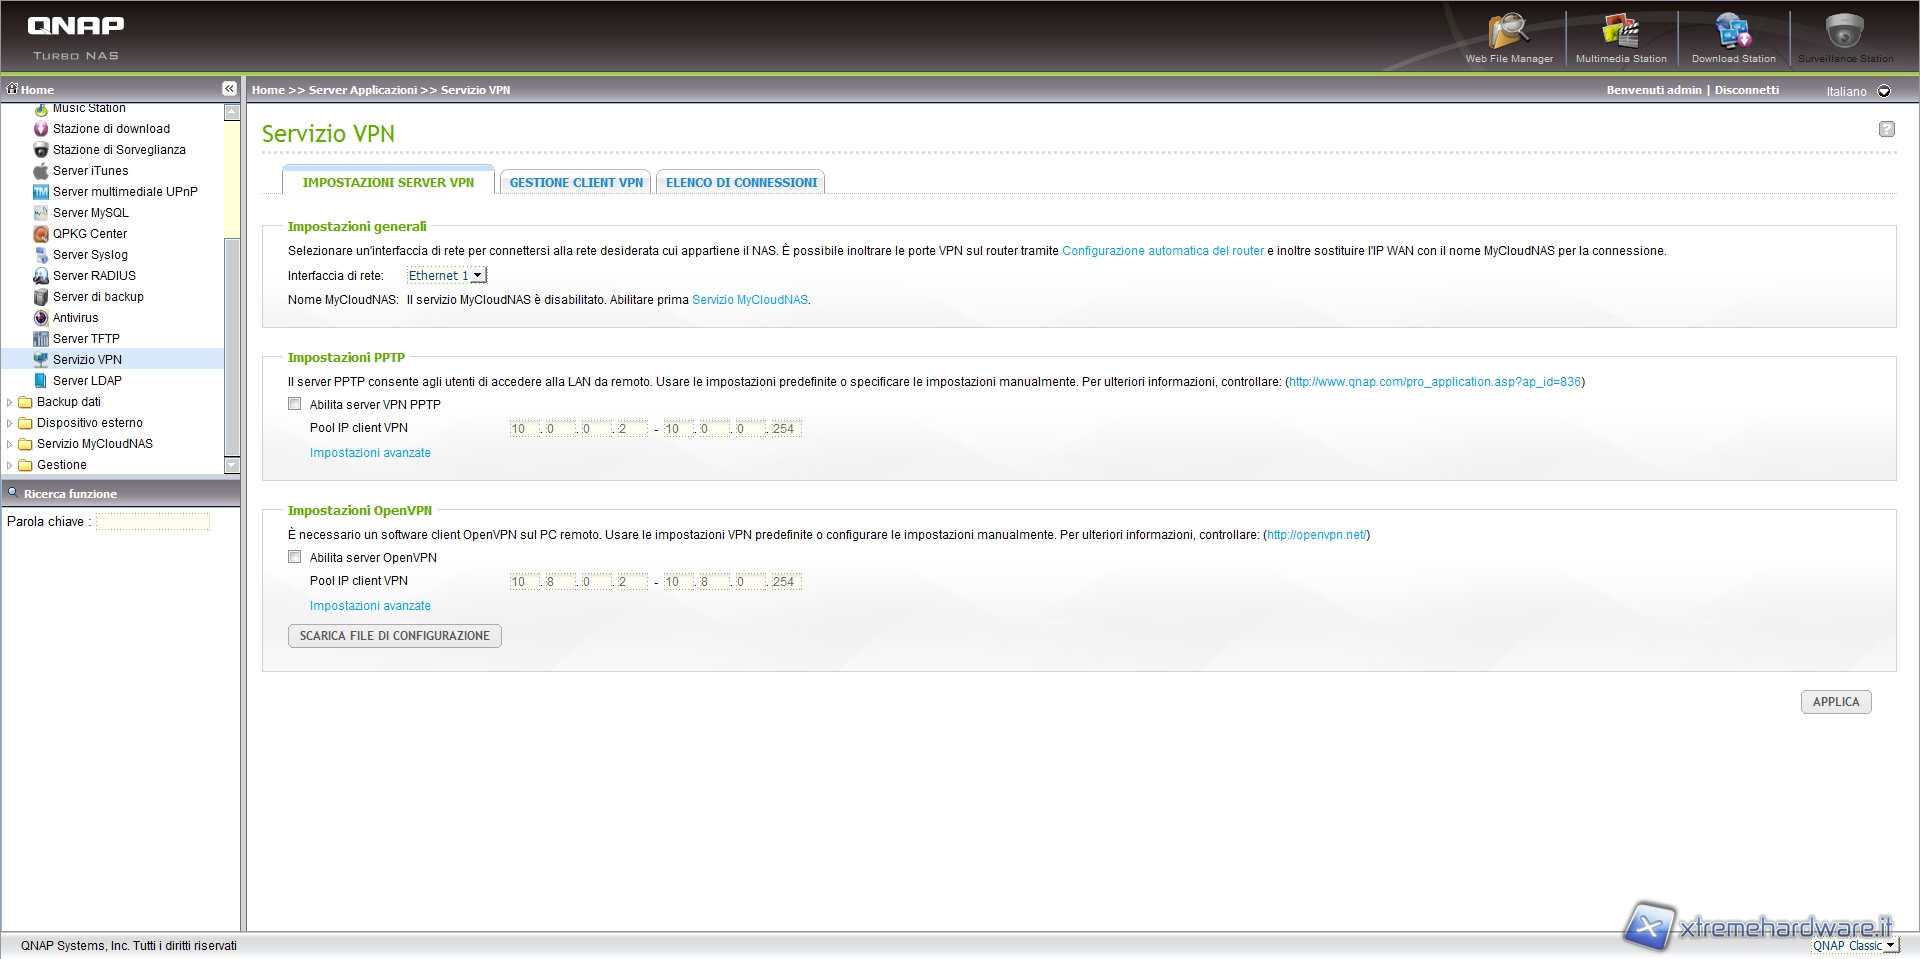Click the Parola chiave search field
1920x959 pixels.
[x=153, y=522]
